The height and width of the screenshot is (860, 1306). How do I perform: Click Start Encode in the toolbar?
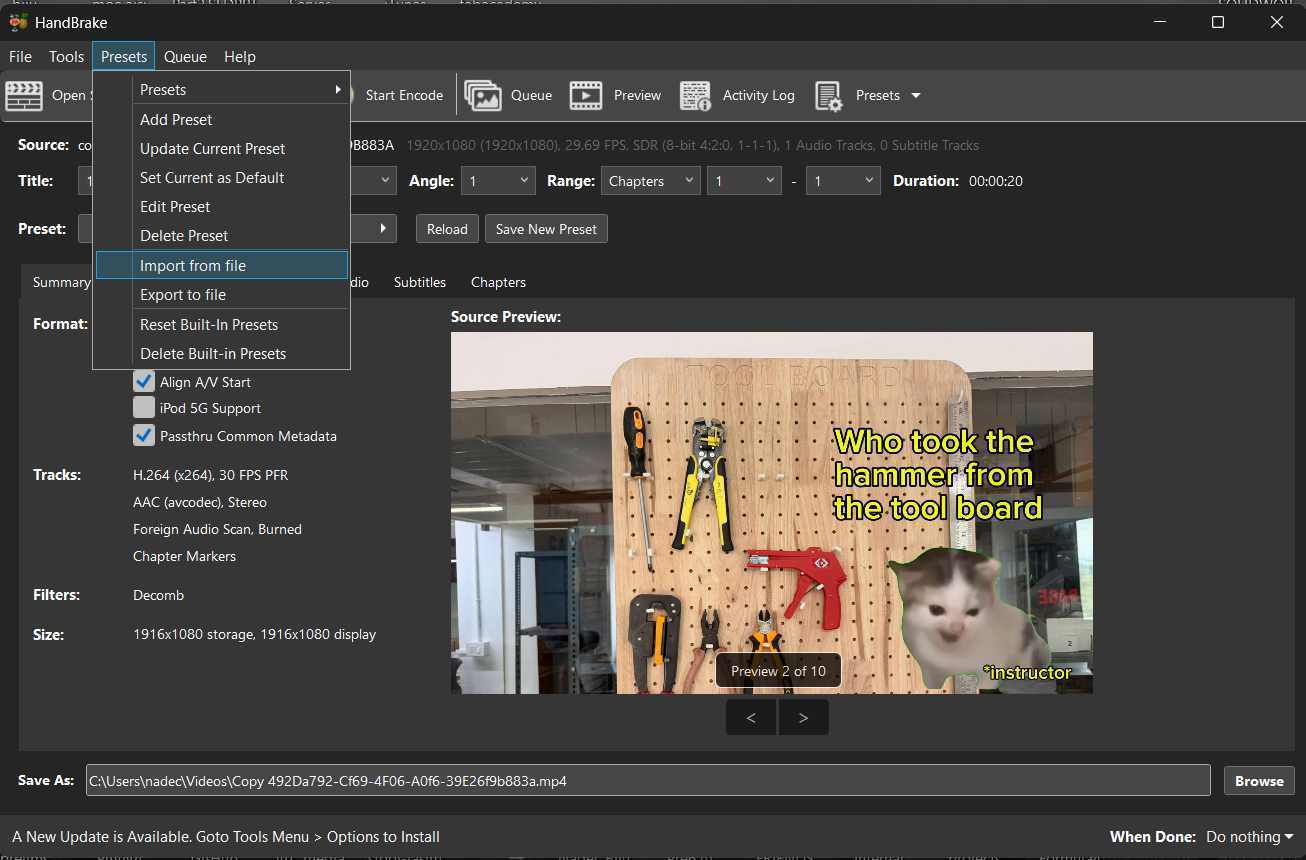[x=404, y=96]
